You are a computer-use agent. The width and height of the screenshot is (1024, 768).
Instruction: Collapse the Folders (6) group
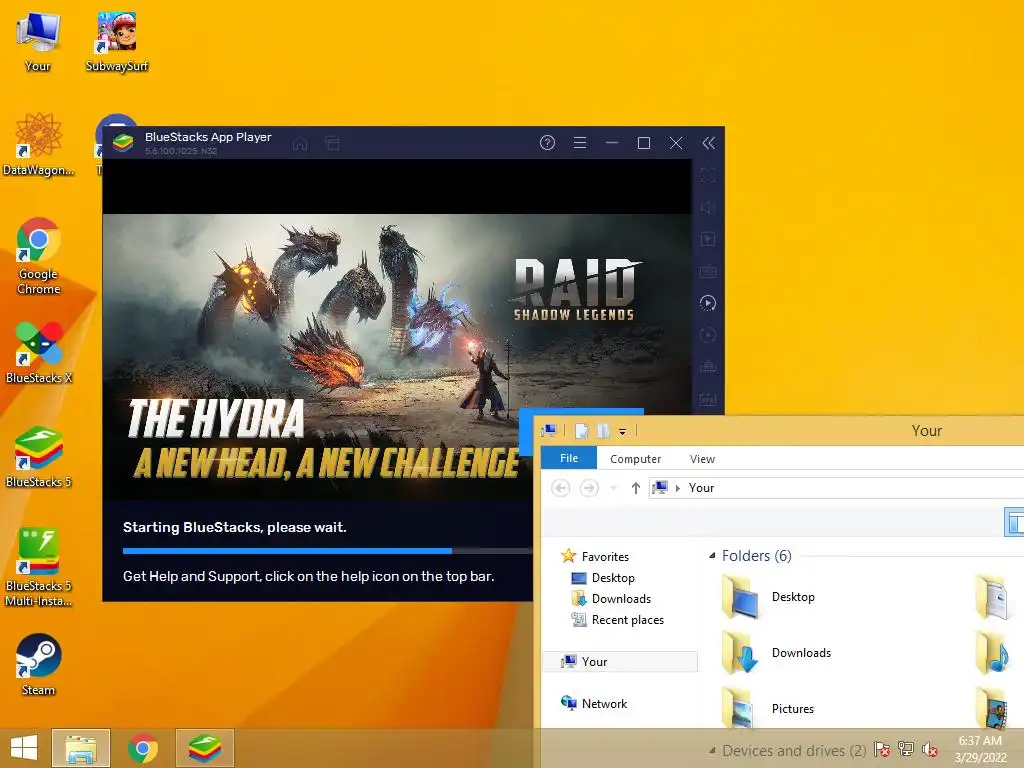[x=712, y=556]
